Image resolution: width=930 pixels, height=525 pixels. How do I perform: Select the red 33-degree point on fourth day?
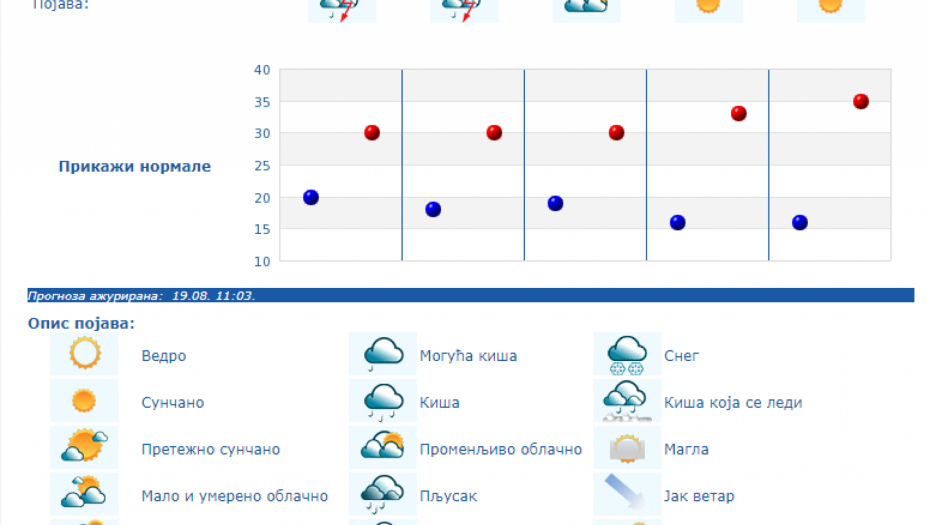[x=738, y=113]
